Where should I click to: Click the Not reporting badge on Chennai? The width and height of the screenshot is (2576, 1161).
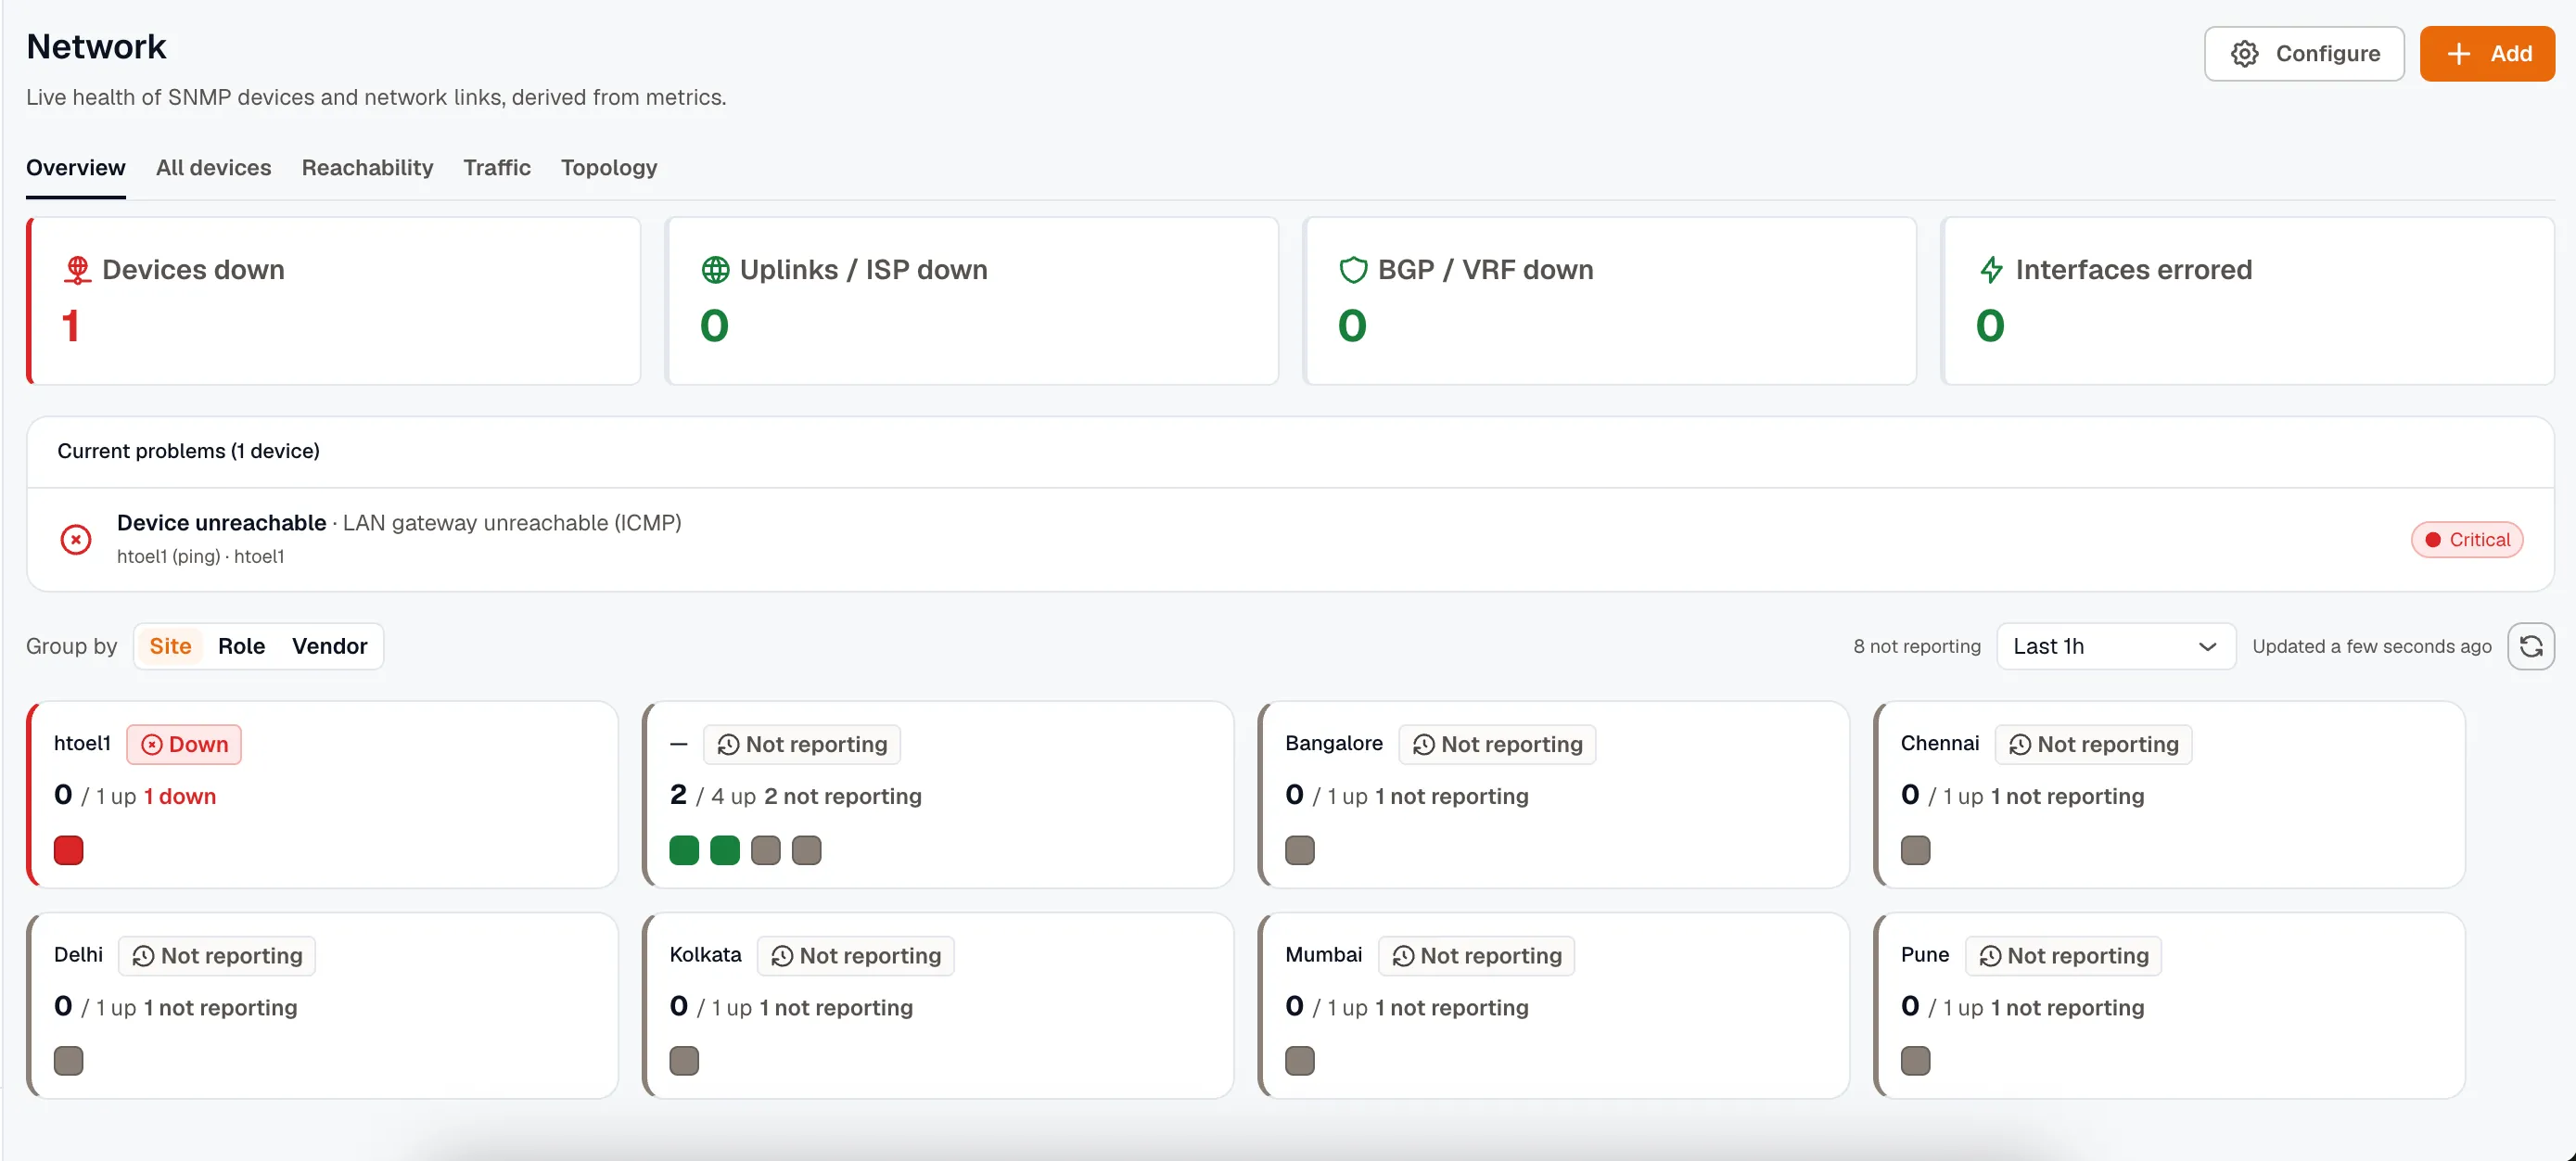tap(2093, 745)
